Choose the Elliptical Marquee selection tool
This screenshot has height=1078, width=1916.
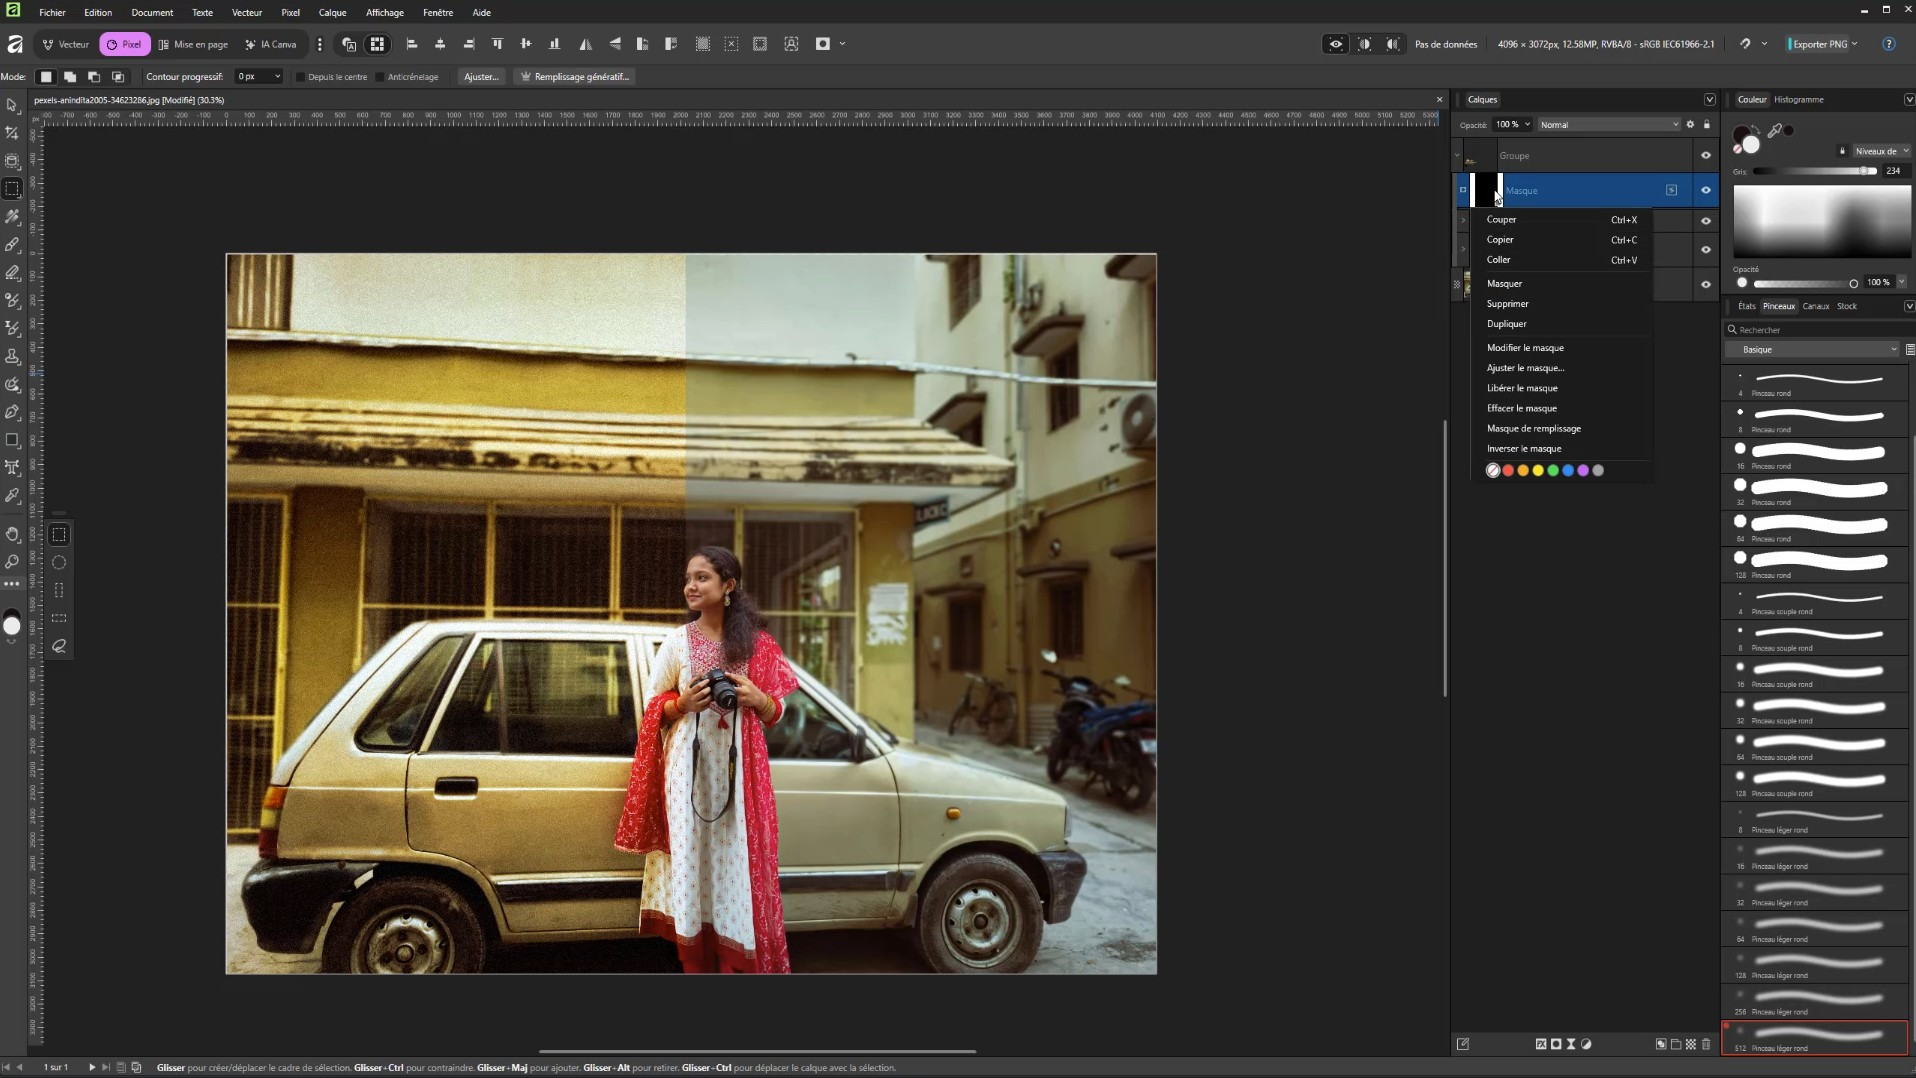(x=59, y=563)
